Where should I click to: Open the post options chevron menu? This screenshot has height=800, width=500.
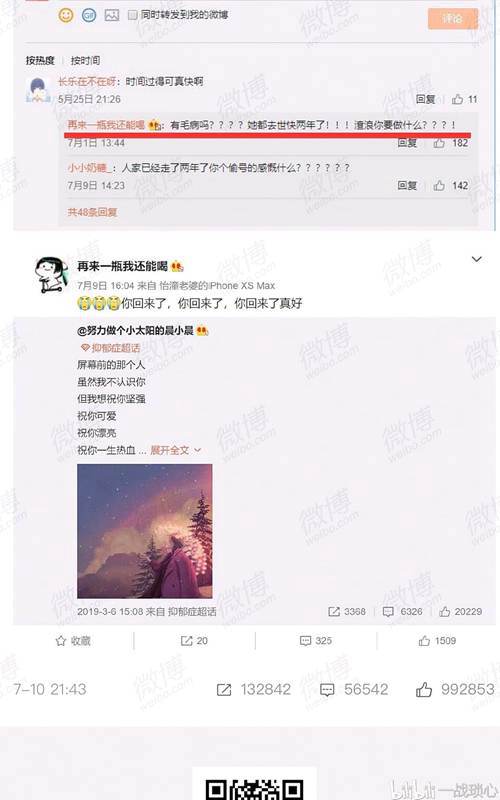point(477,259)
